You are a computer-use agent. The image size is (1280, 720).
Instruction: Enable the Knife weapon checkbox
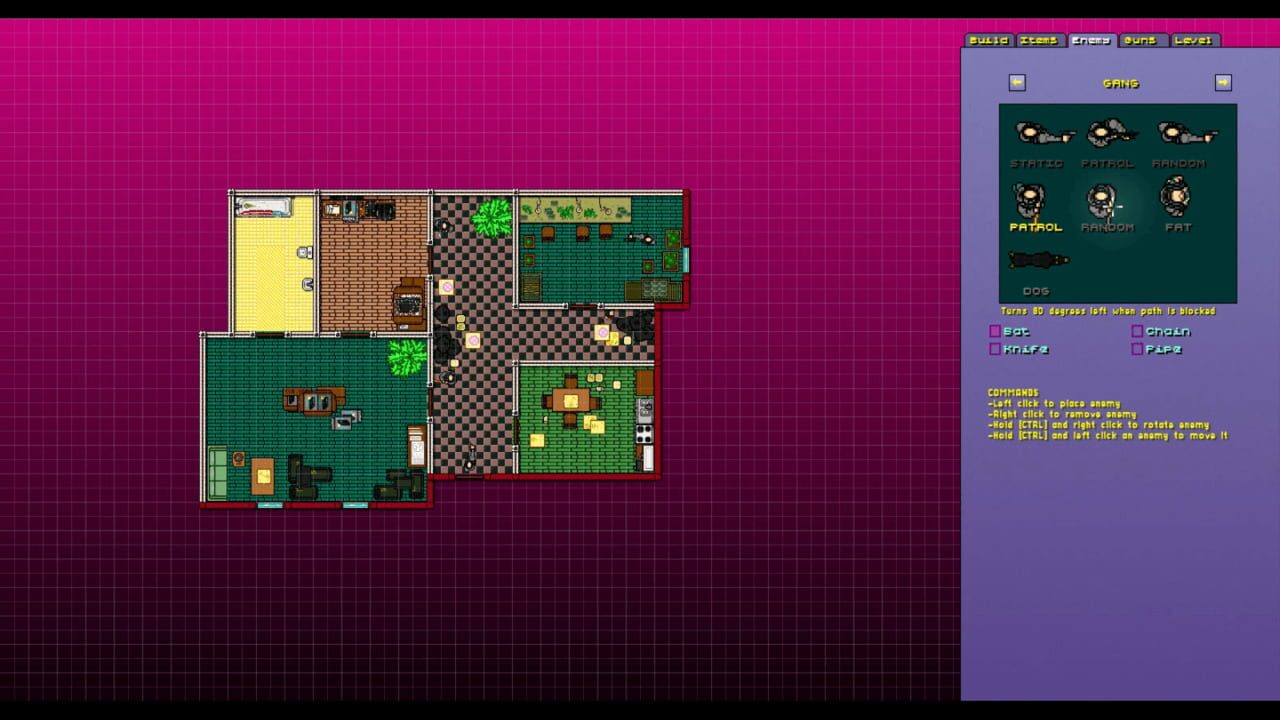[x=994, y=349]
